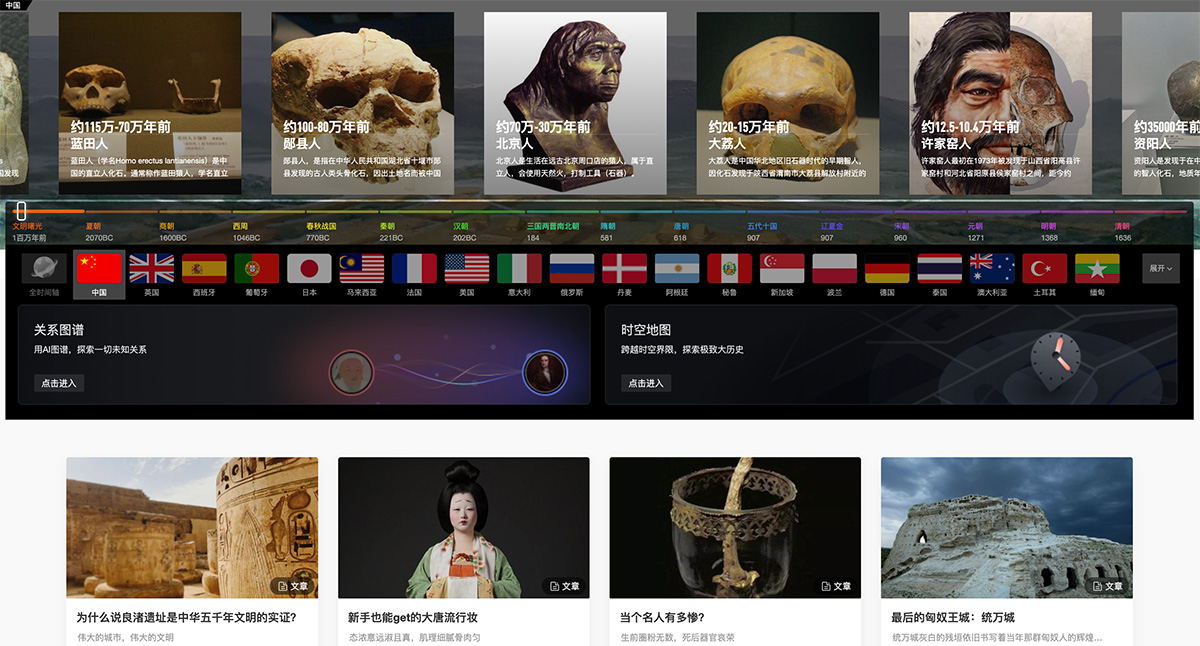
Task: Open the 全时间轴 globe icon
Action: [45, 268]
